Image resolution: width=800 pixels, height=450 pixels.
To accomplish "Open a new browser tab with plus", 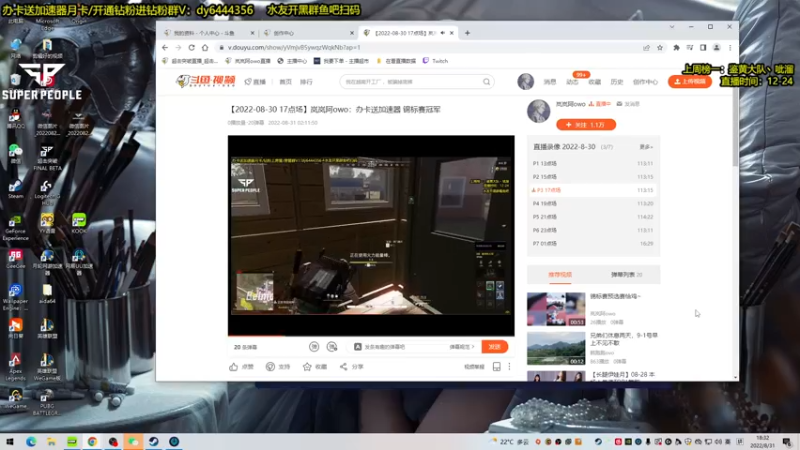I will point(467,33).
